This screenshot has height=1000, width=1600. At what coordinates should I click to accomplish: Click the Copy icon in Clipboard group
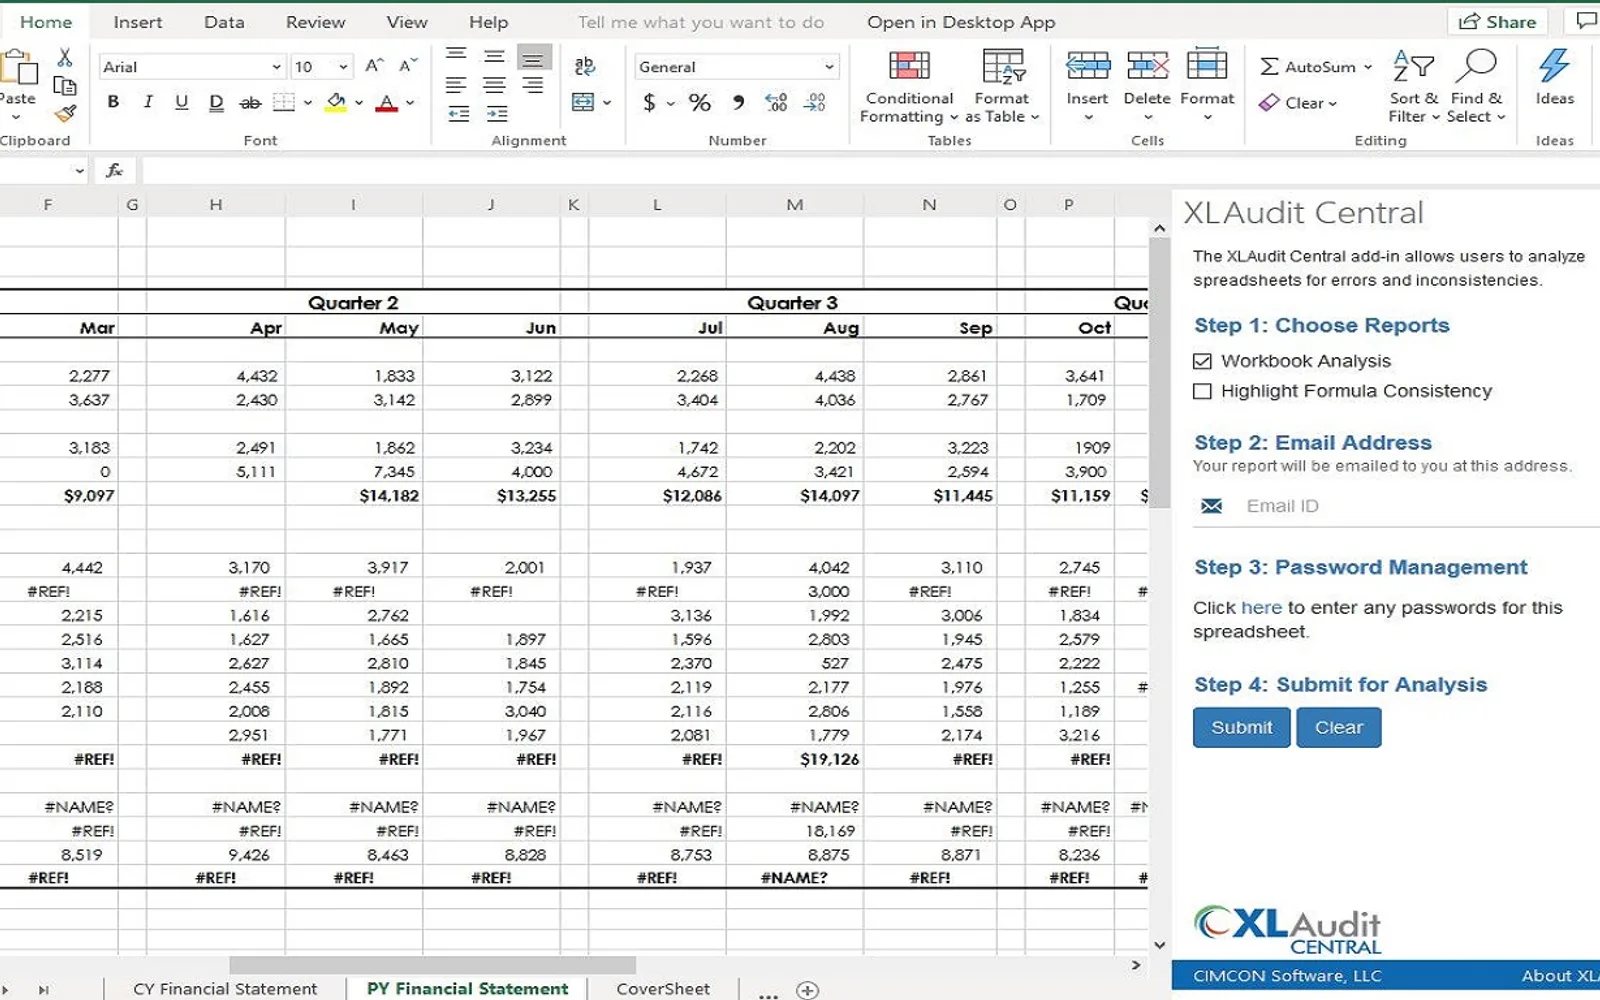65,86
